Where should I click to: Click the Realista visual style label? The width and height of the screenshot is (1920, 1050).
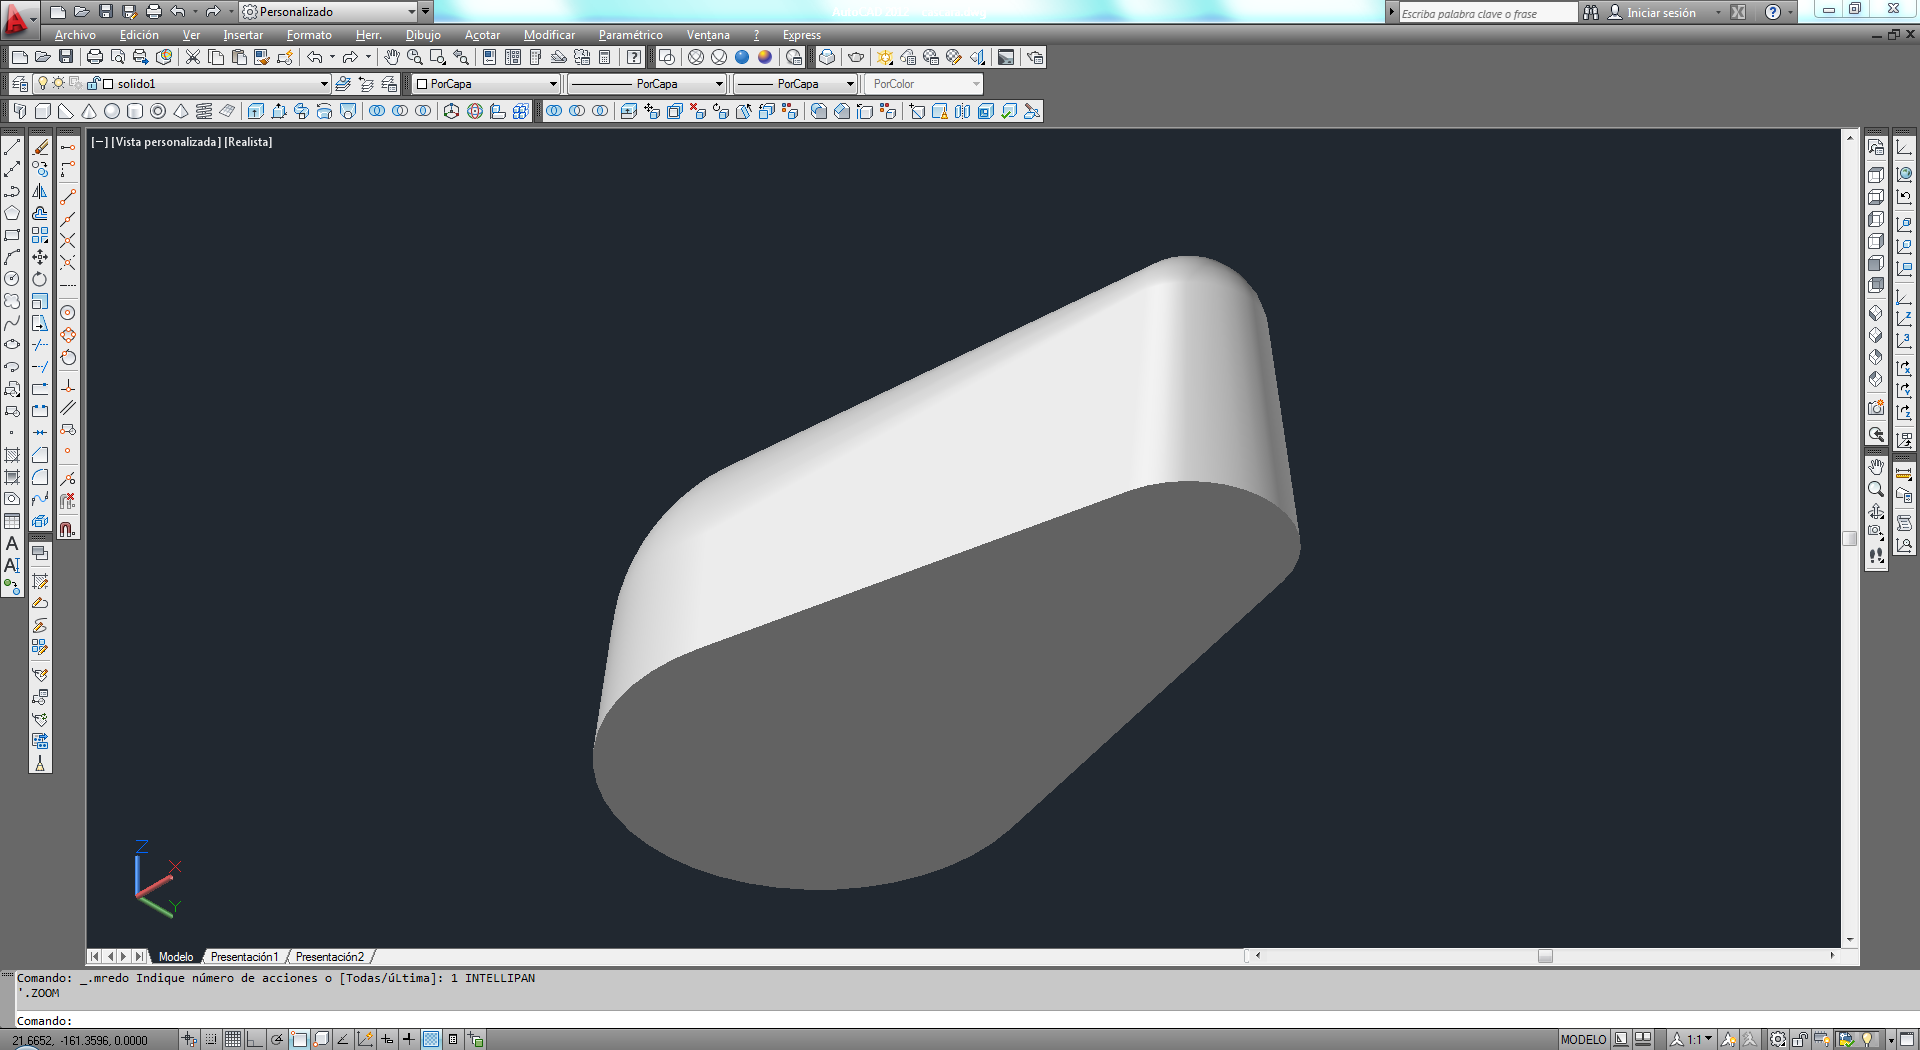coord(248,142)
